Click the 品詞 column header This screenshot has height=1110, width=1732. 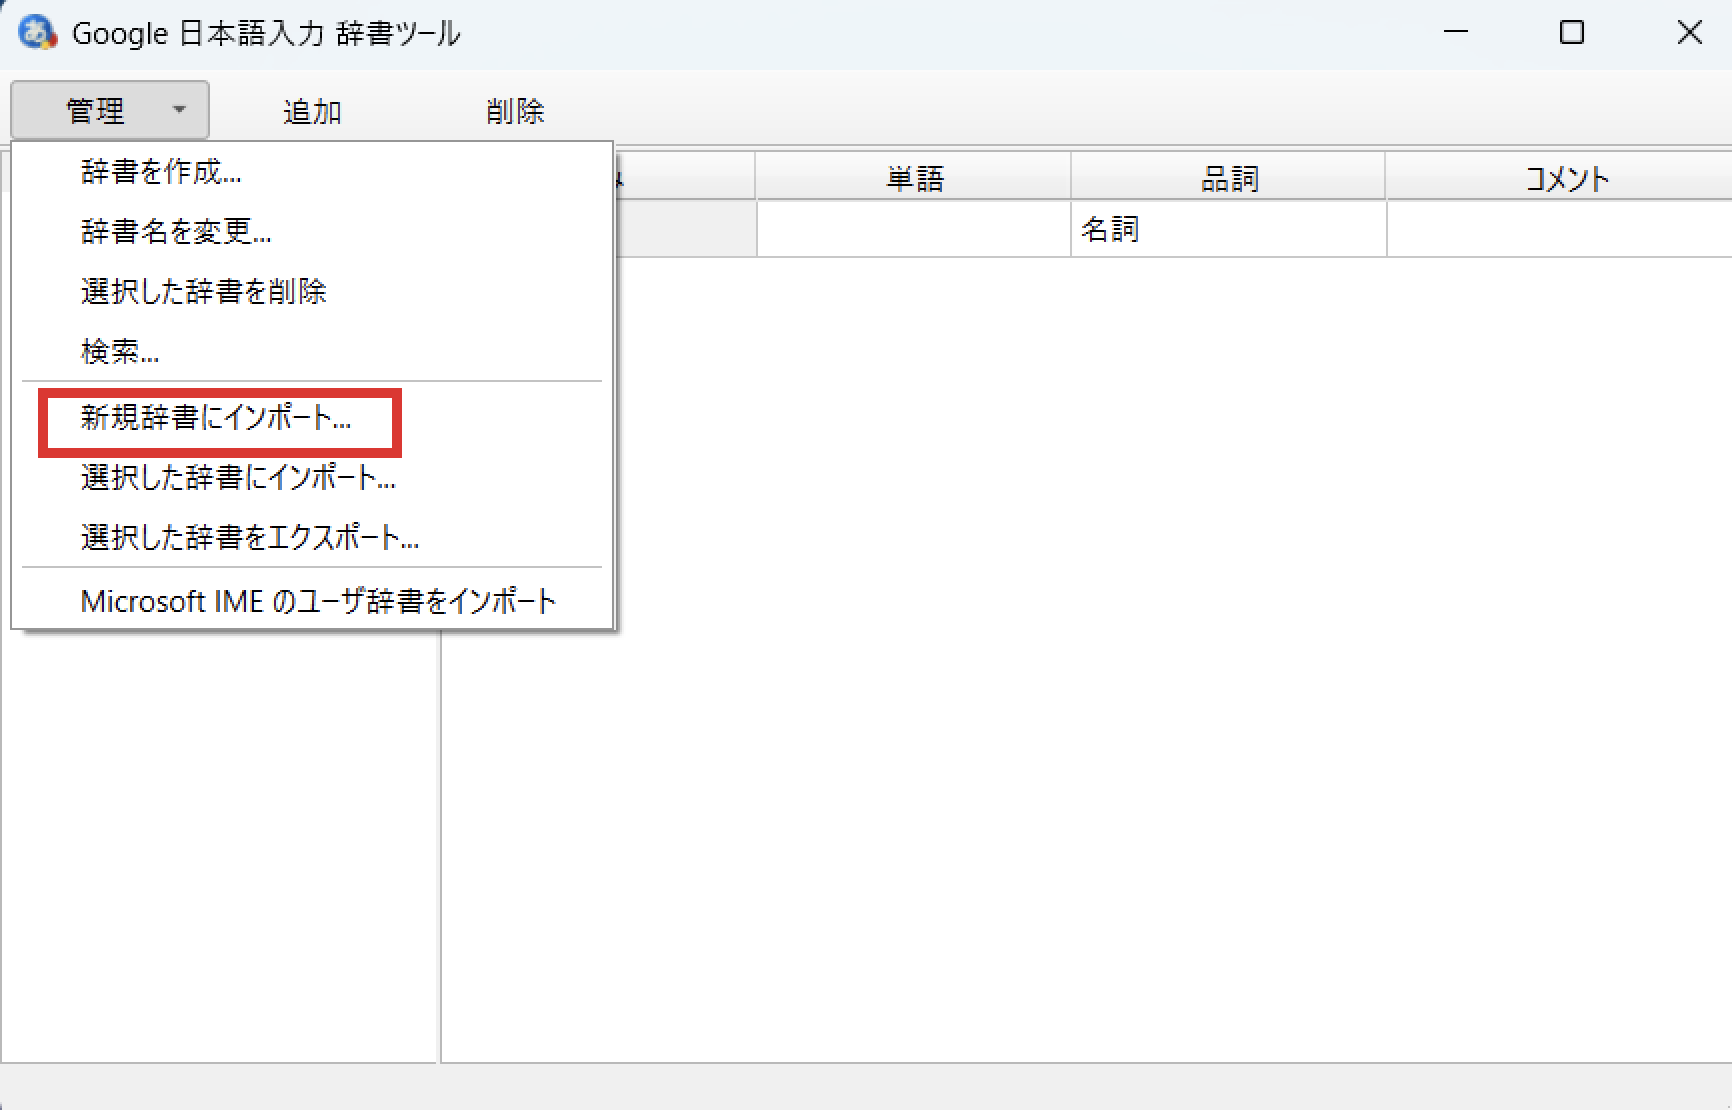pyautogui.click(x=1229, y=178)
